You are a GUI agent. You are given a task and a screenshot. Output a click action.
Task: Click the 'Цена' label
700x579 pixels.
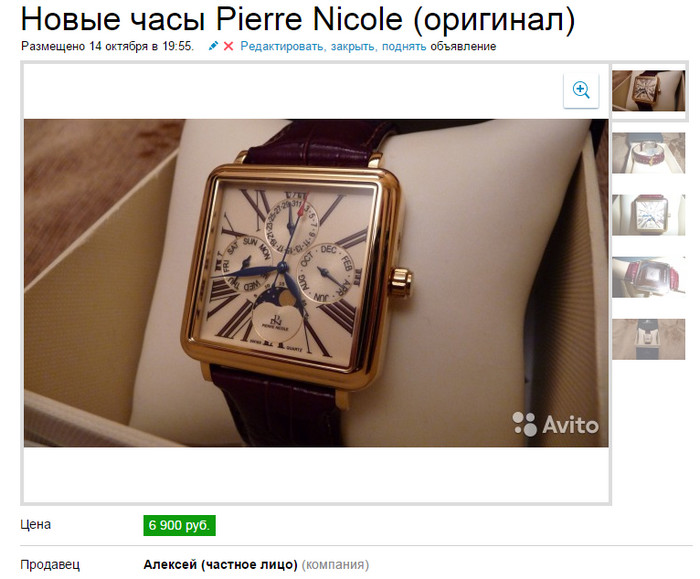pyautogui.click(x=35, y=524)
